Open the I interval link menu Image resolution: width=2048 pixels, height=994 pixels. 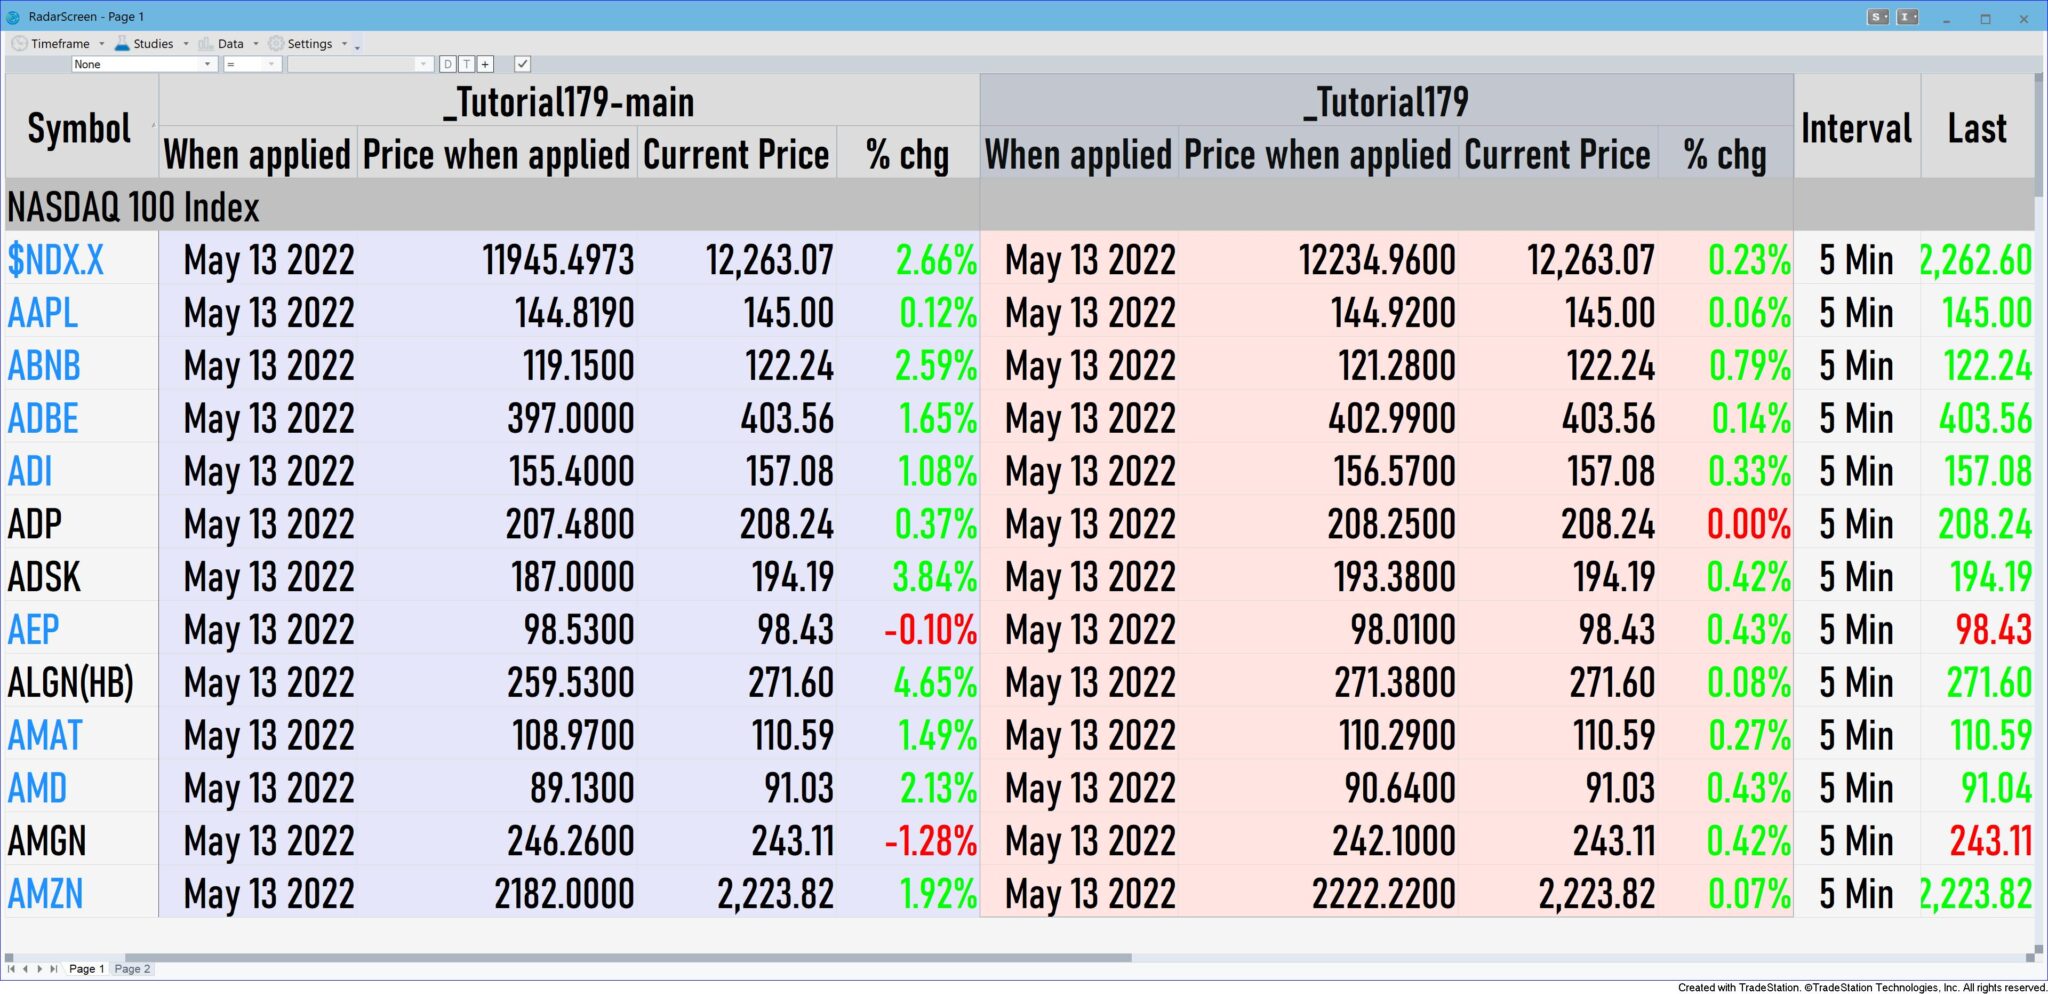click(x=1908, y=17)
